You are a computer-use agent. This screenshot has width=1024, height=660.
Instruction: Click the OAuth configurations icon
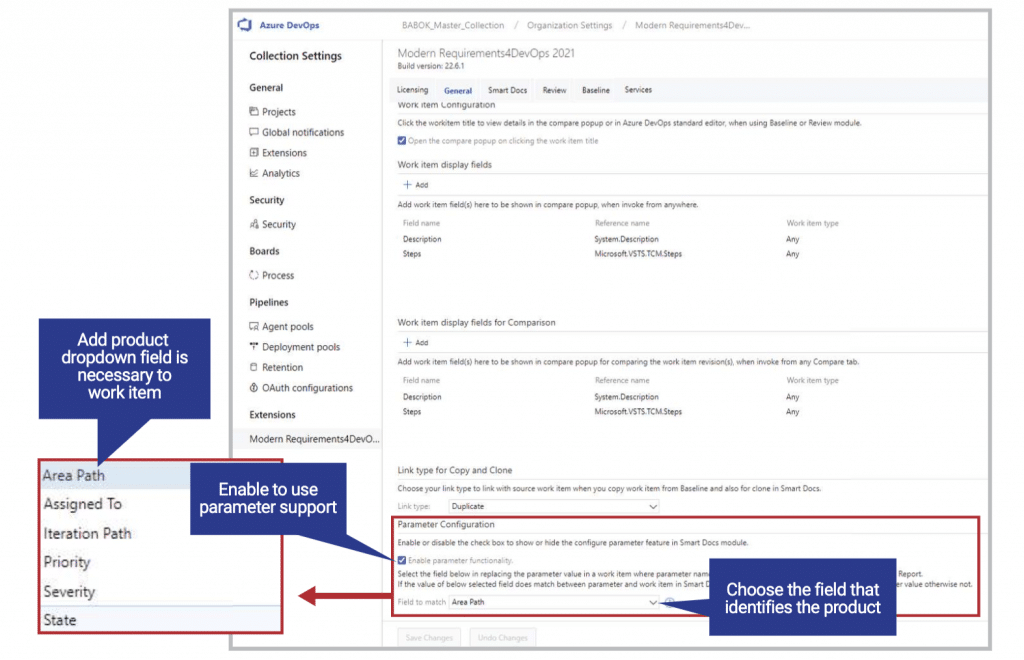[x=254, y=388]
